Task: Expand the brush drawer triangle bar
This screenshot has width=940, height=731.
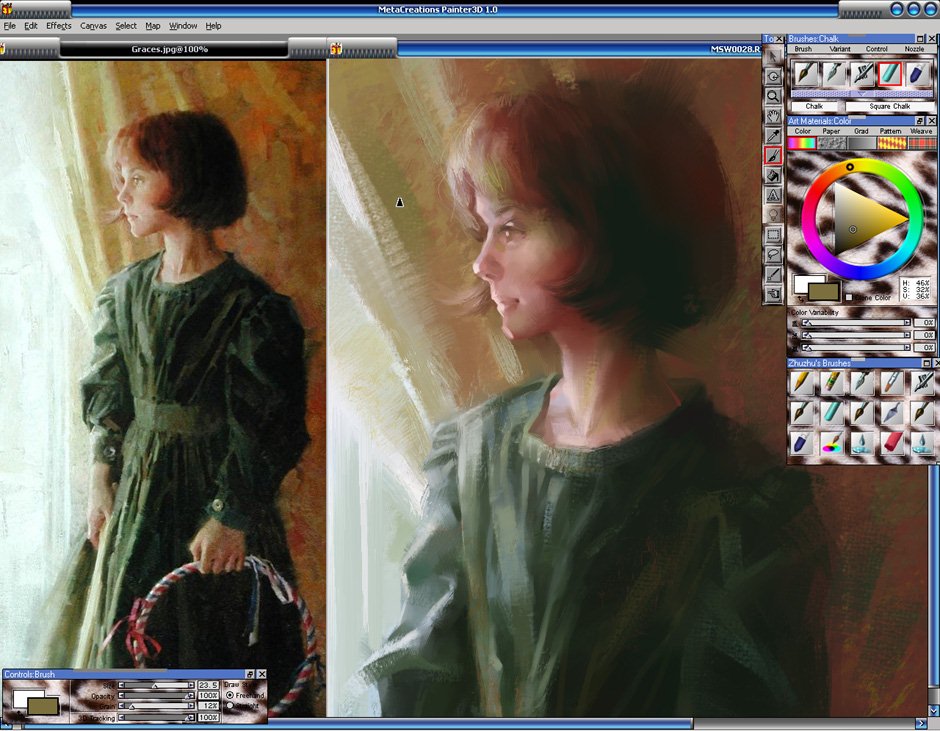Action: click(x=862, y=94)
